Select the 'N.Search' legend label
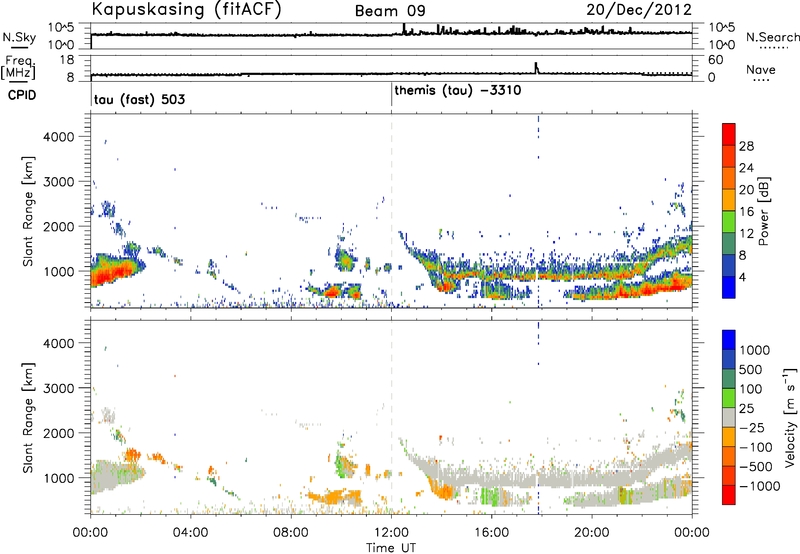This screenshot has height=554, width=800. point(772,37)
